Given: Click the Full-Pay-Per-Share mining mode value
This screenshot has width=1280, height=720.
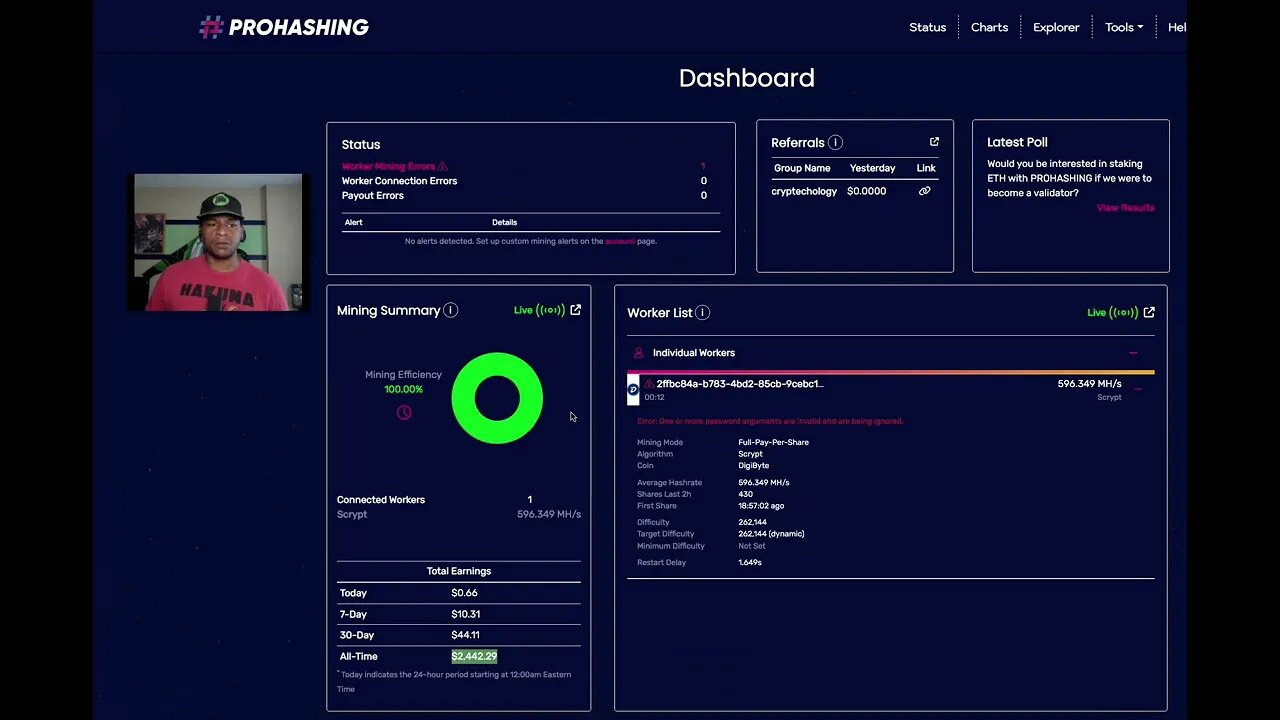Looking at the screenshot, I should [773, 442].
